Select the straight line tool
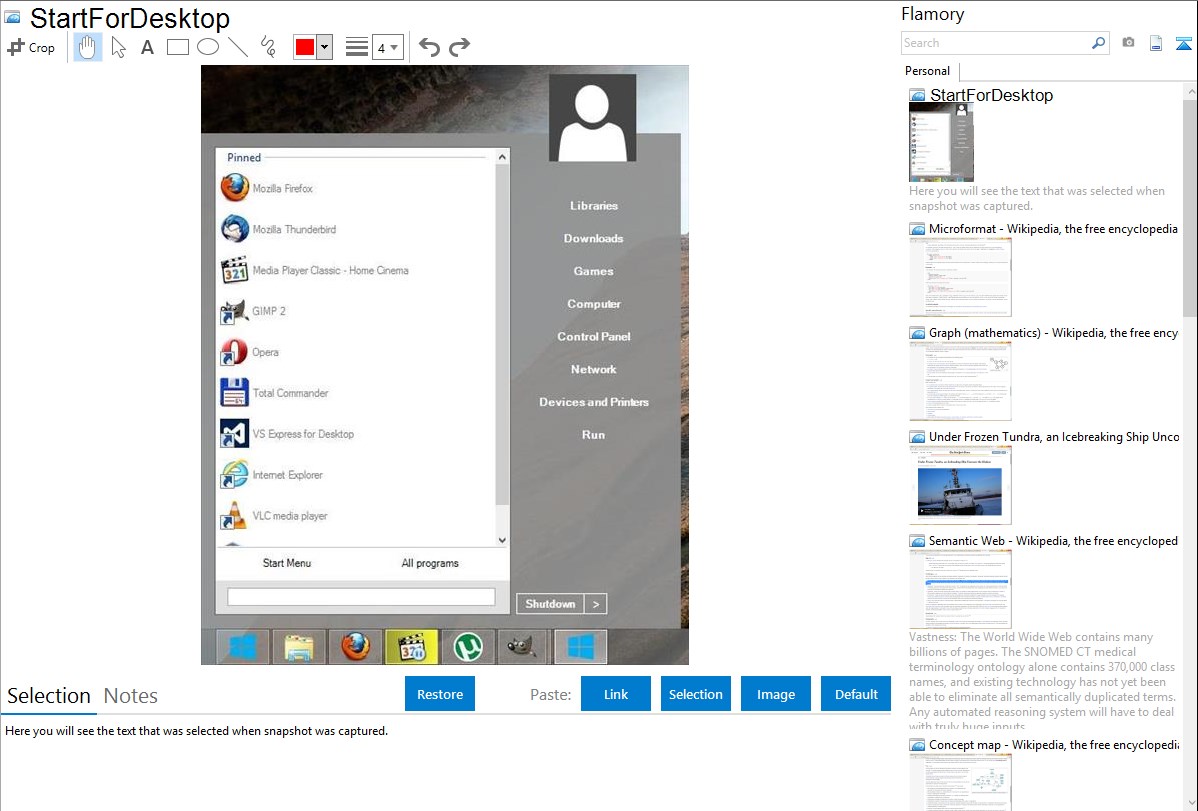The width and height of the screenshot is (1198, 811). pos(238,47)
